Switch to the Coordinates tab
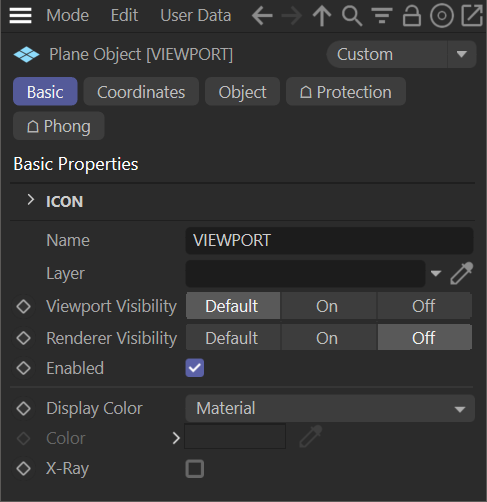The image size is (487, 502). tap(141, 92)
